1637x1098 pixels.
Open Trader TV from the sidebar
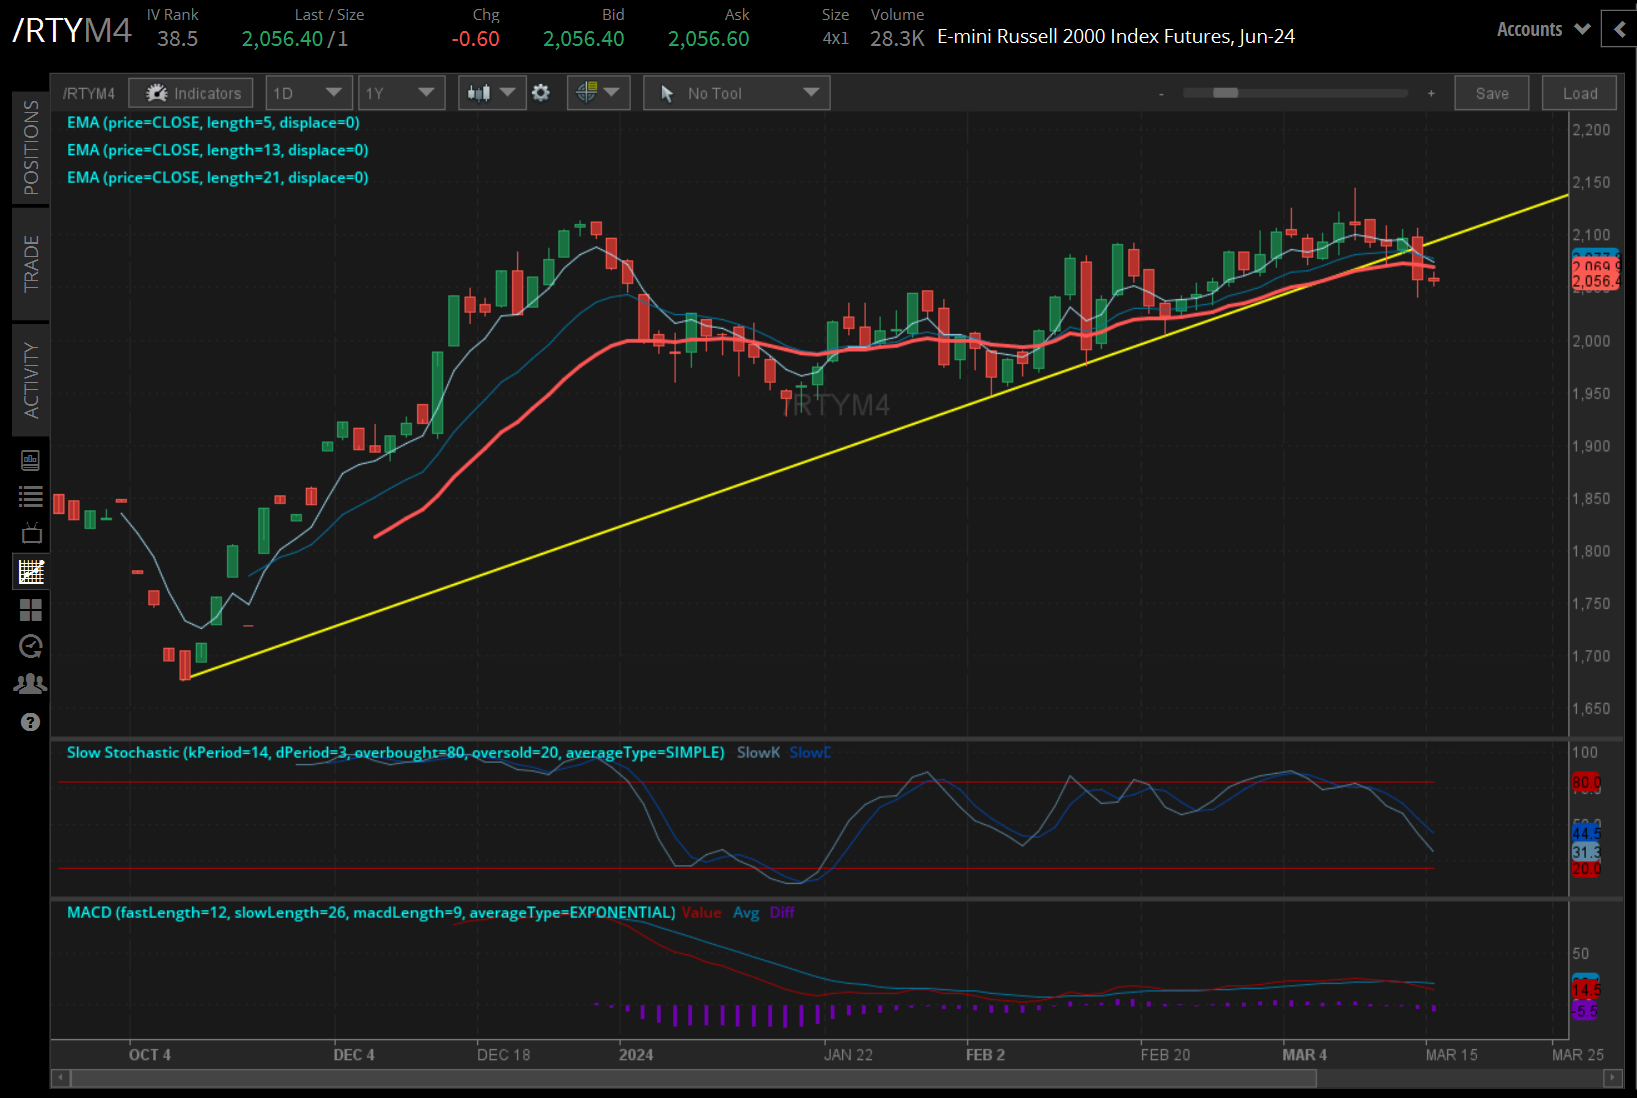coord(30,533)
